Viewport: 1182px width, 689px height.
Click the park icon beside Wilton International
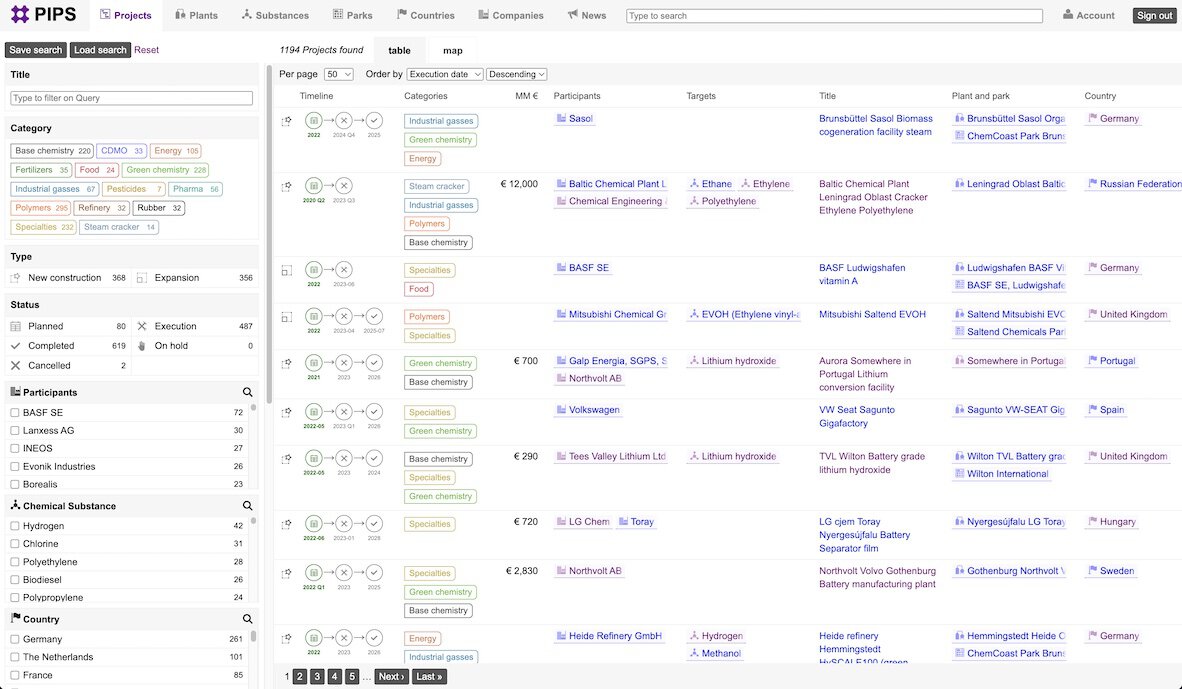coord(960,473)
